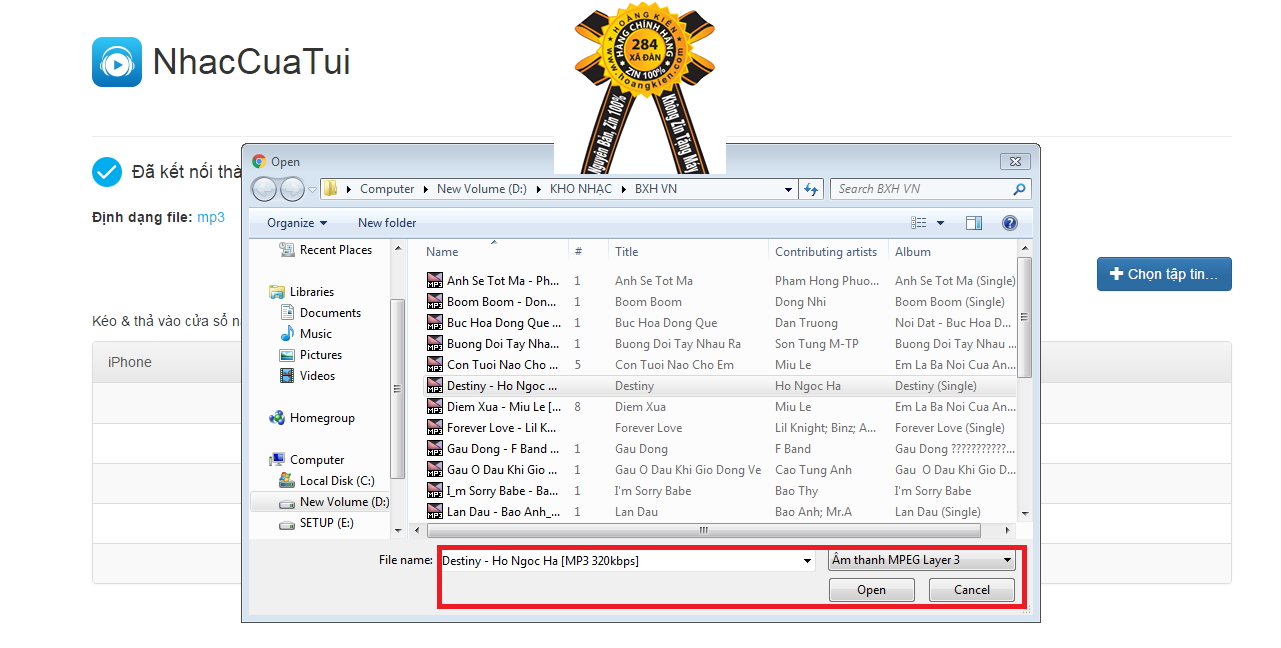Select the MP3 icon of Forever Love file
The height and width of the screenshot is (648, 1281).
(x=435, y=428)
